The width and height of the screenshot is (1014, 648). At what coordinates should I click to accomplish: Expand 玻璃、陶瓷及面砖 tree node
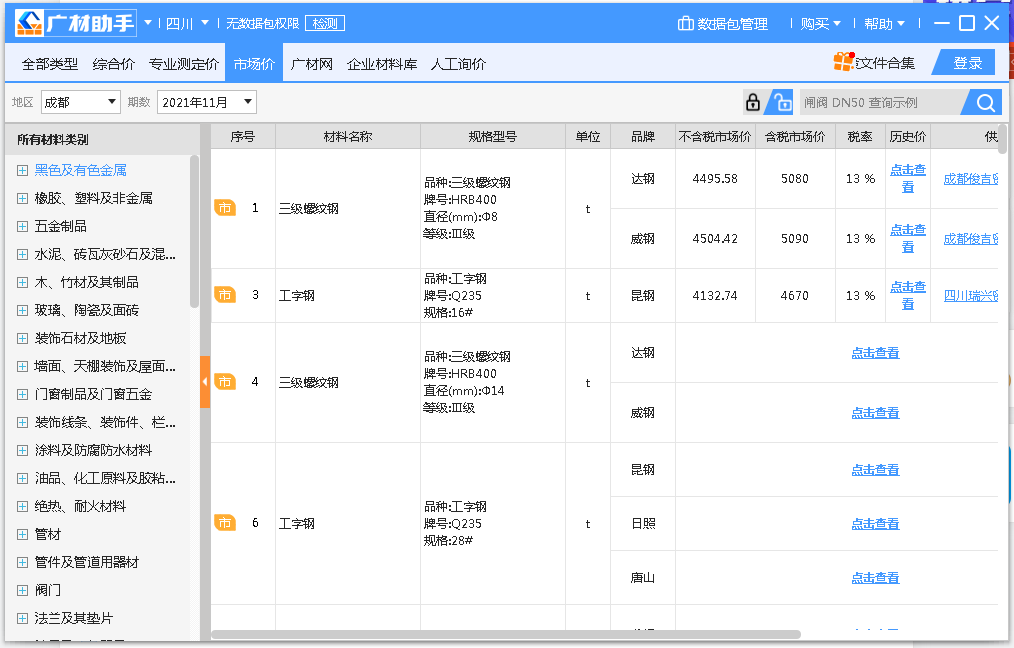tap(23, 310)
